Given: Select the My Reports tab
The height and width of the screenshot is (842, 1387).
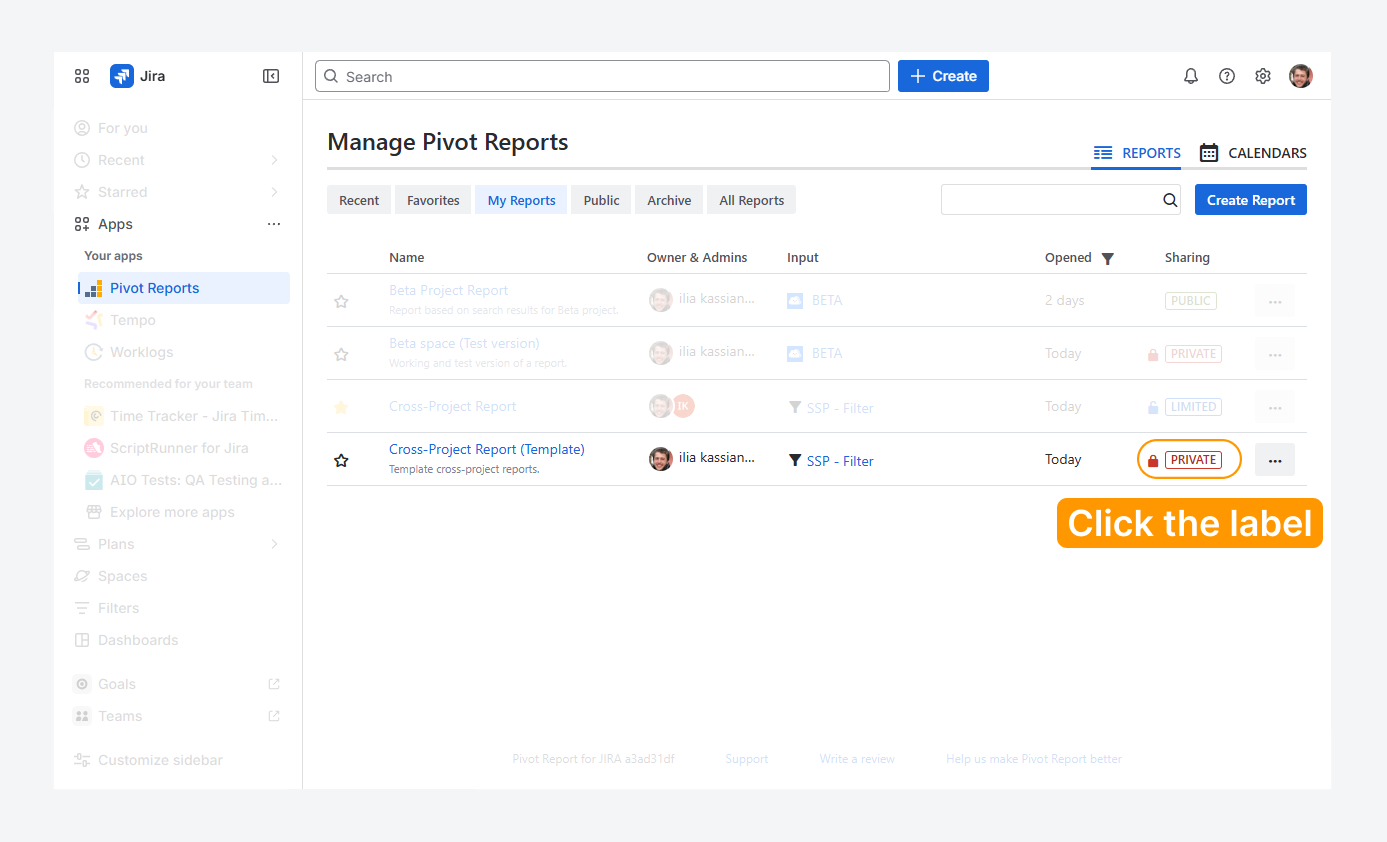Looking at the screenshot, I should point(521,200).
